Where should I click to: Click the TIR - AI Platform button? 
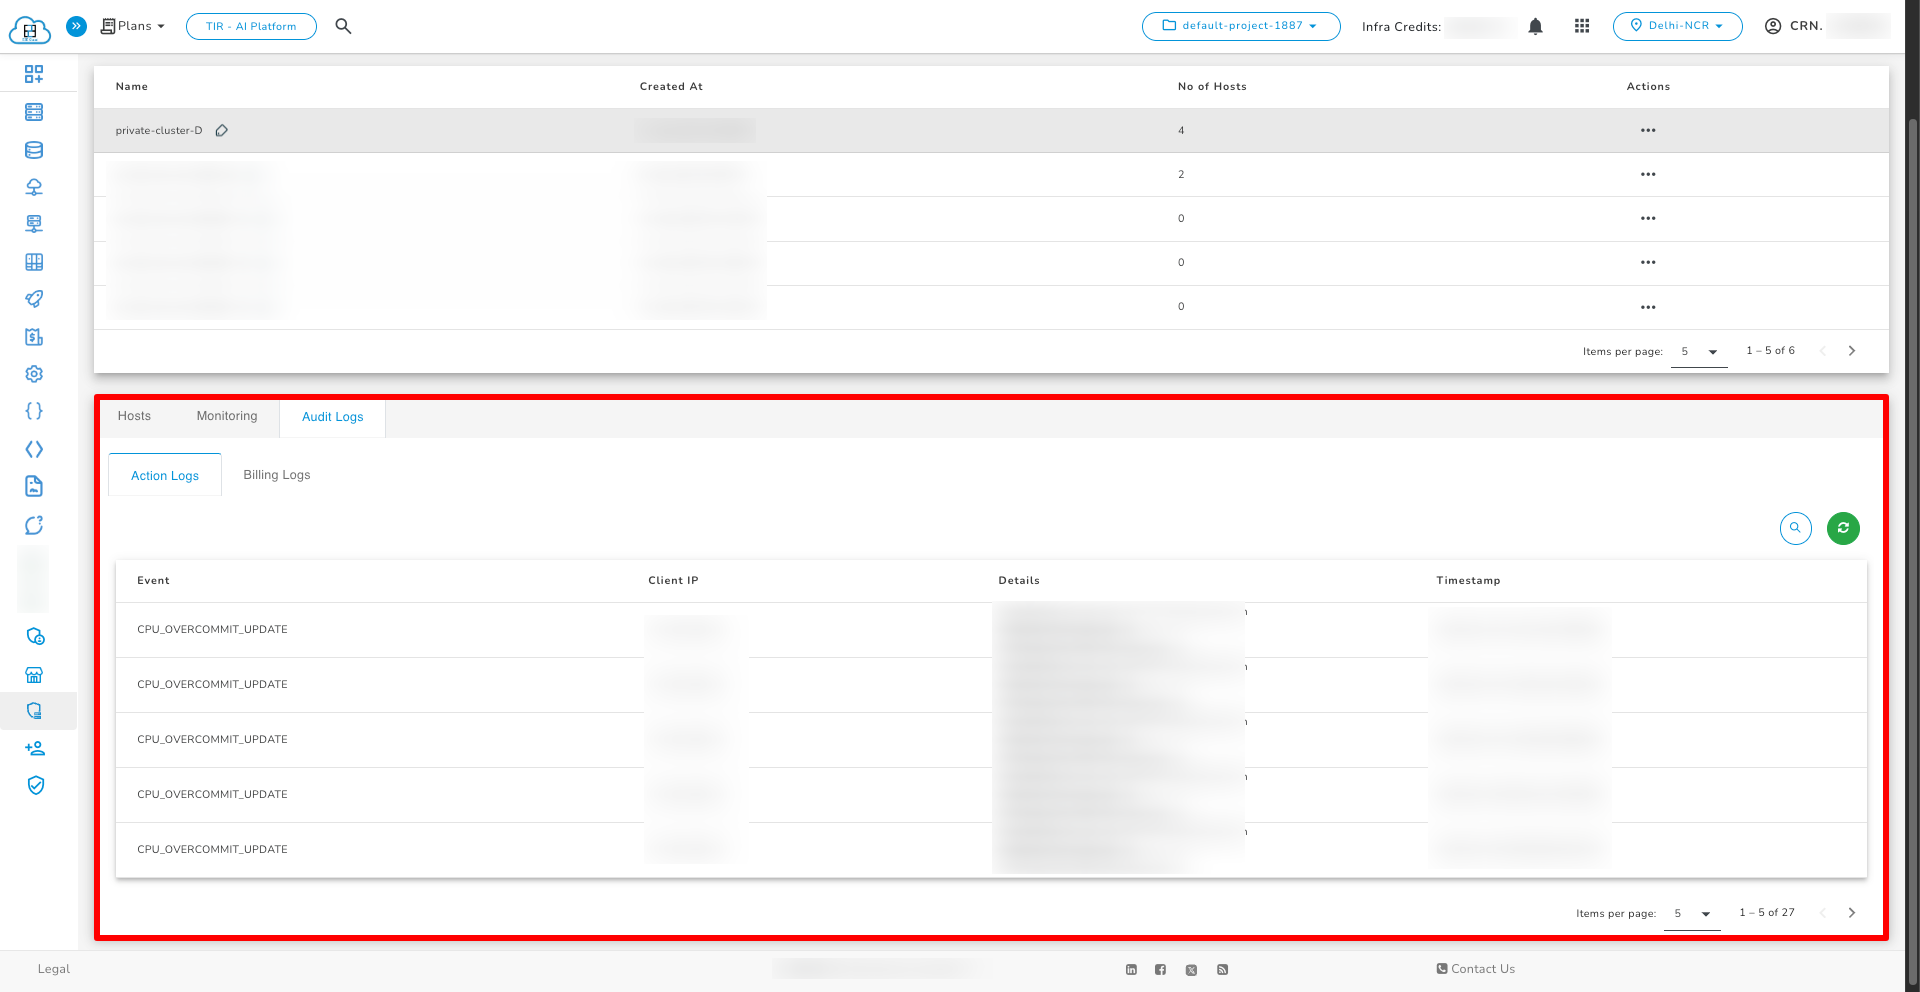pyautogui.click(x=251, y=26)
